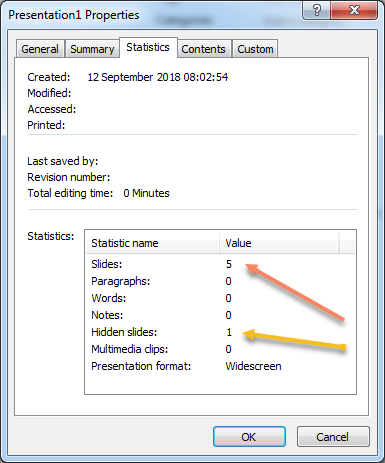Click the Last saved by: label
The height and width of the screenshot is (463, 385).
point(63,161)
